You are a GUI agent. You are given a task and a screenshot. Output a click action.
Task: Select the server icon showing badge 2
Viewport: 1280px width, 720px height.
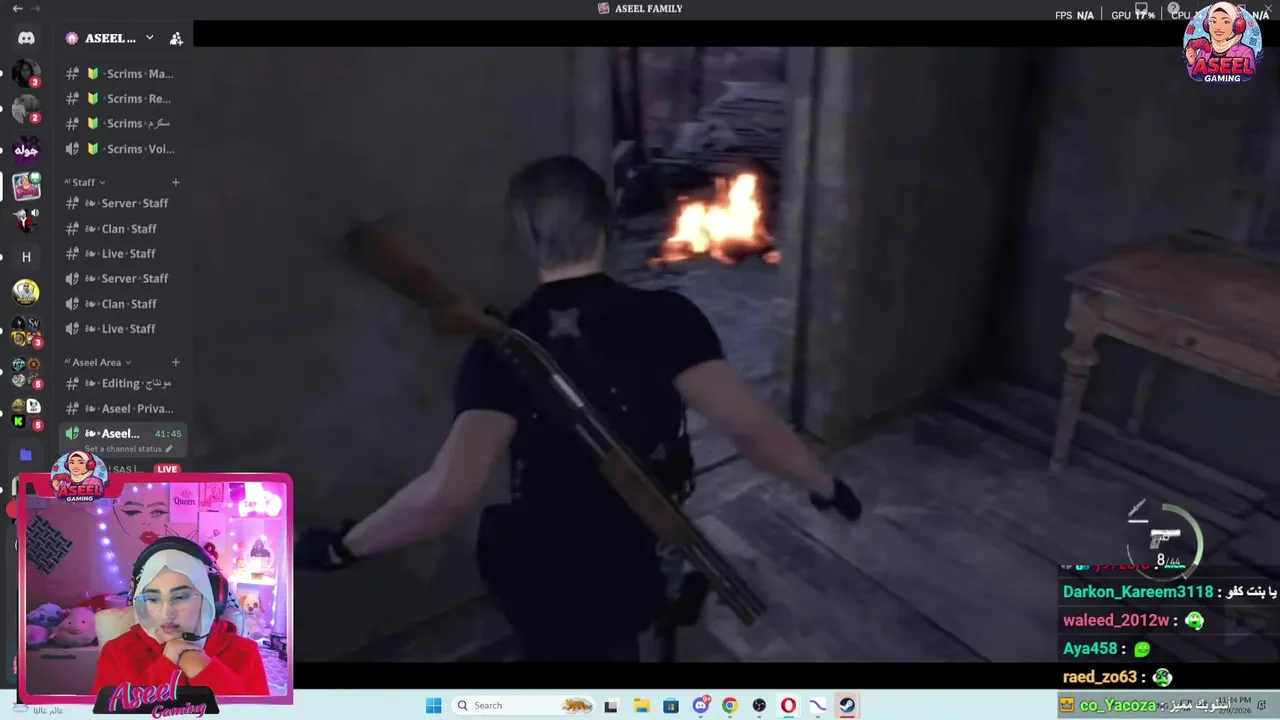point(26,108)
